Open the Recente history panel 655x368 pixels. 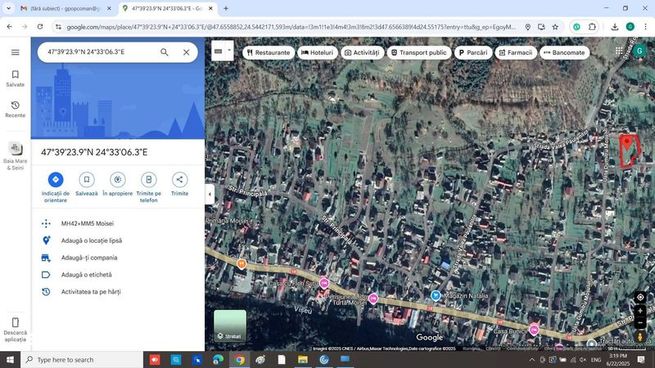pos(15,109)
